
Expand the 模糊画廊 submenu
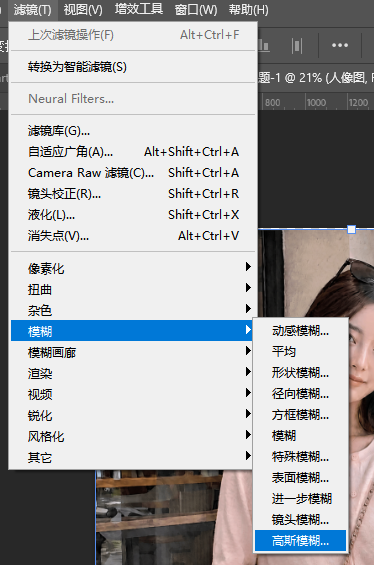tap(133, 352)
